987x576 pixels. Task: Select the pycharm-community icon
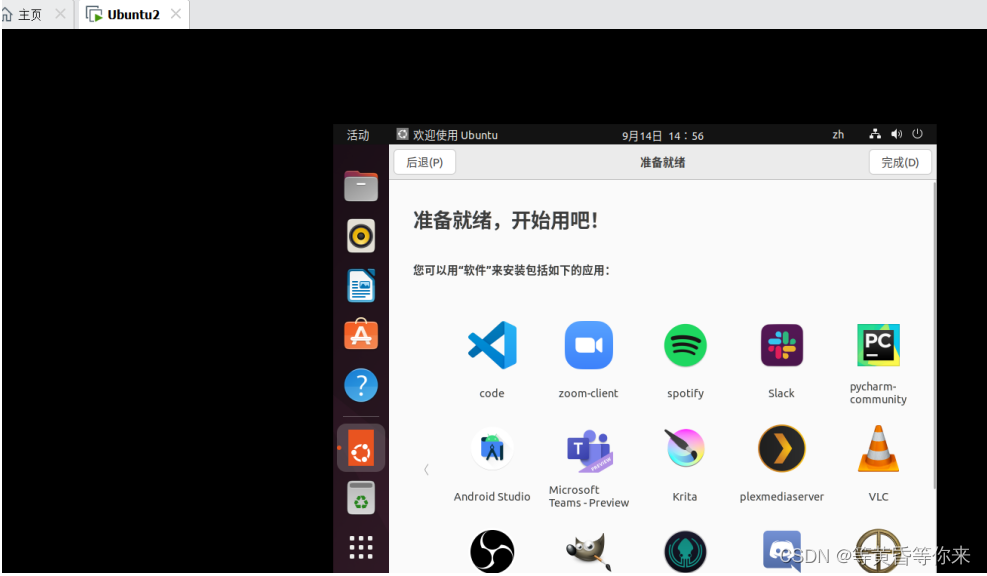(x=878, y=345)
